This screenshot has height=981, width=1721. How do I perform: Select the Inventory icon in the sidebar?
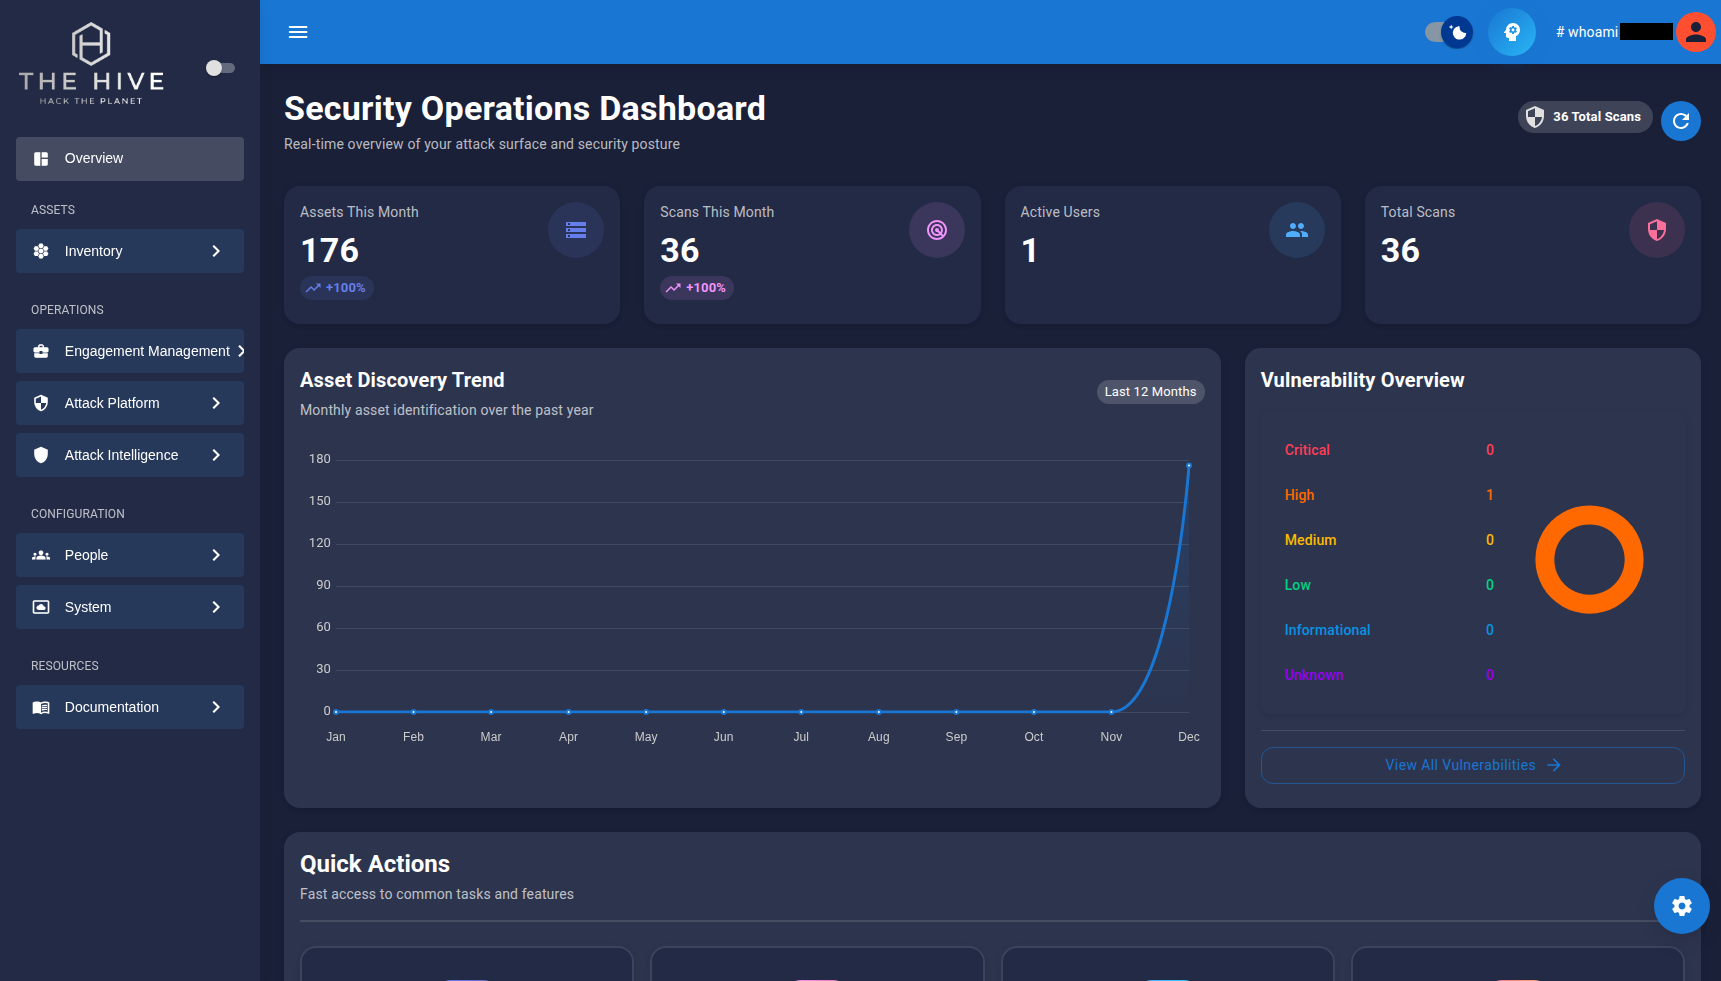coord(40,251)
